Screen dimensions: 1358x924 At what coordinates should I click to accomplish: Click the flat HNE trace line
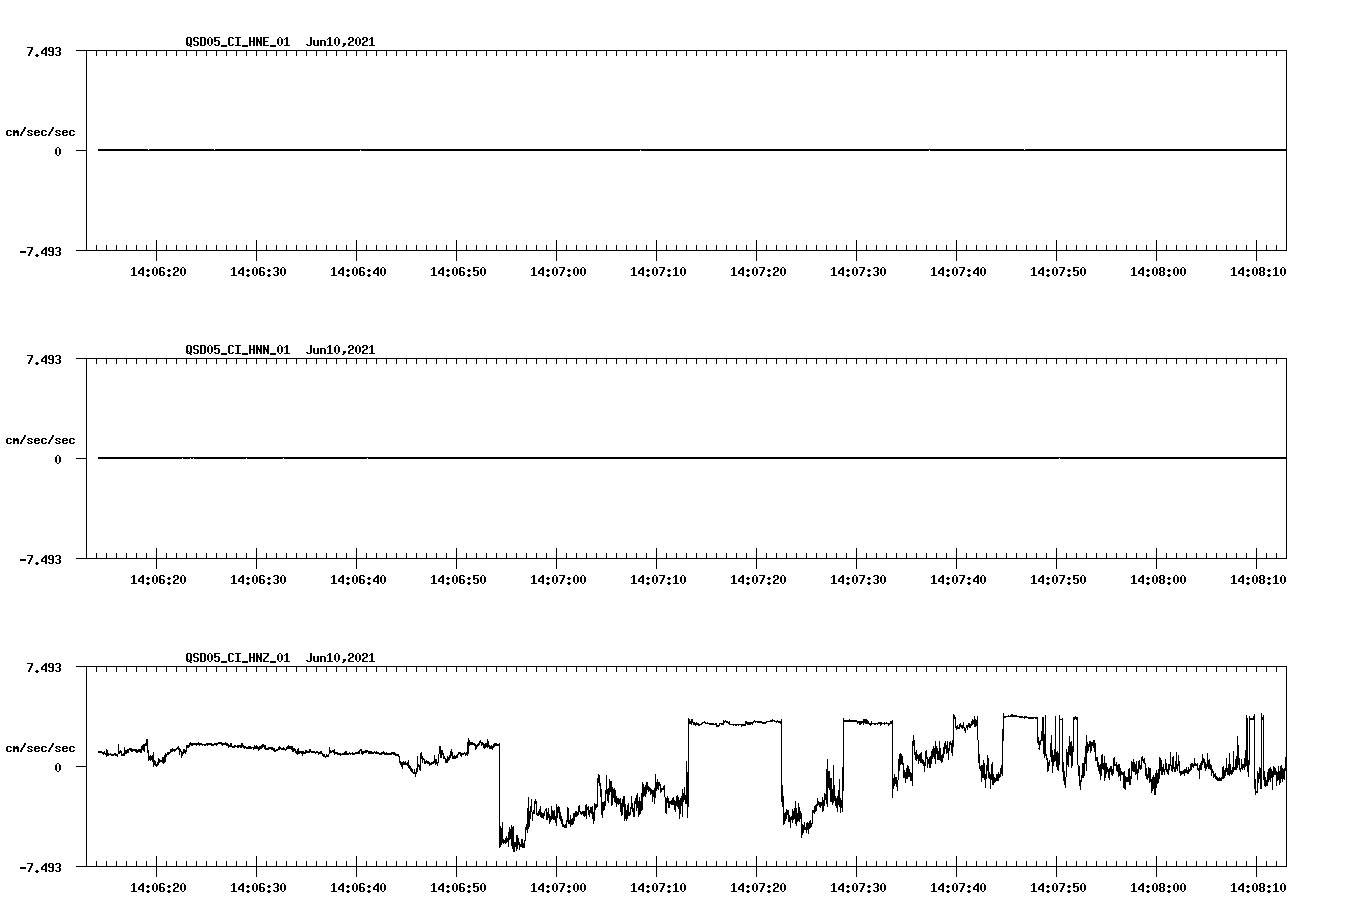click(692, 150)
